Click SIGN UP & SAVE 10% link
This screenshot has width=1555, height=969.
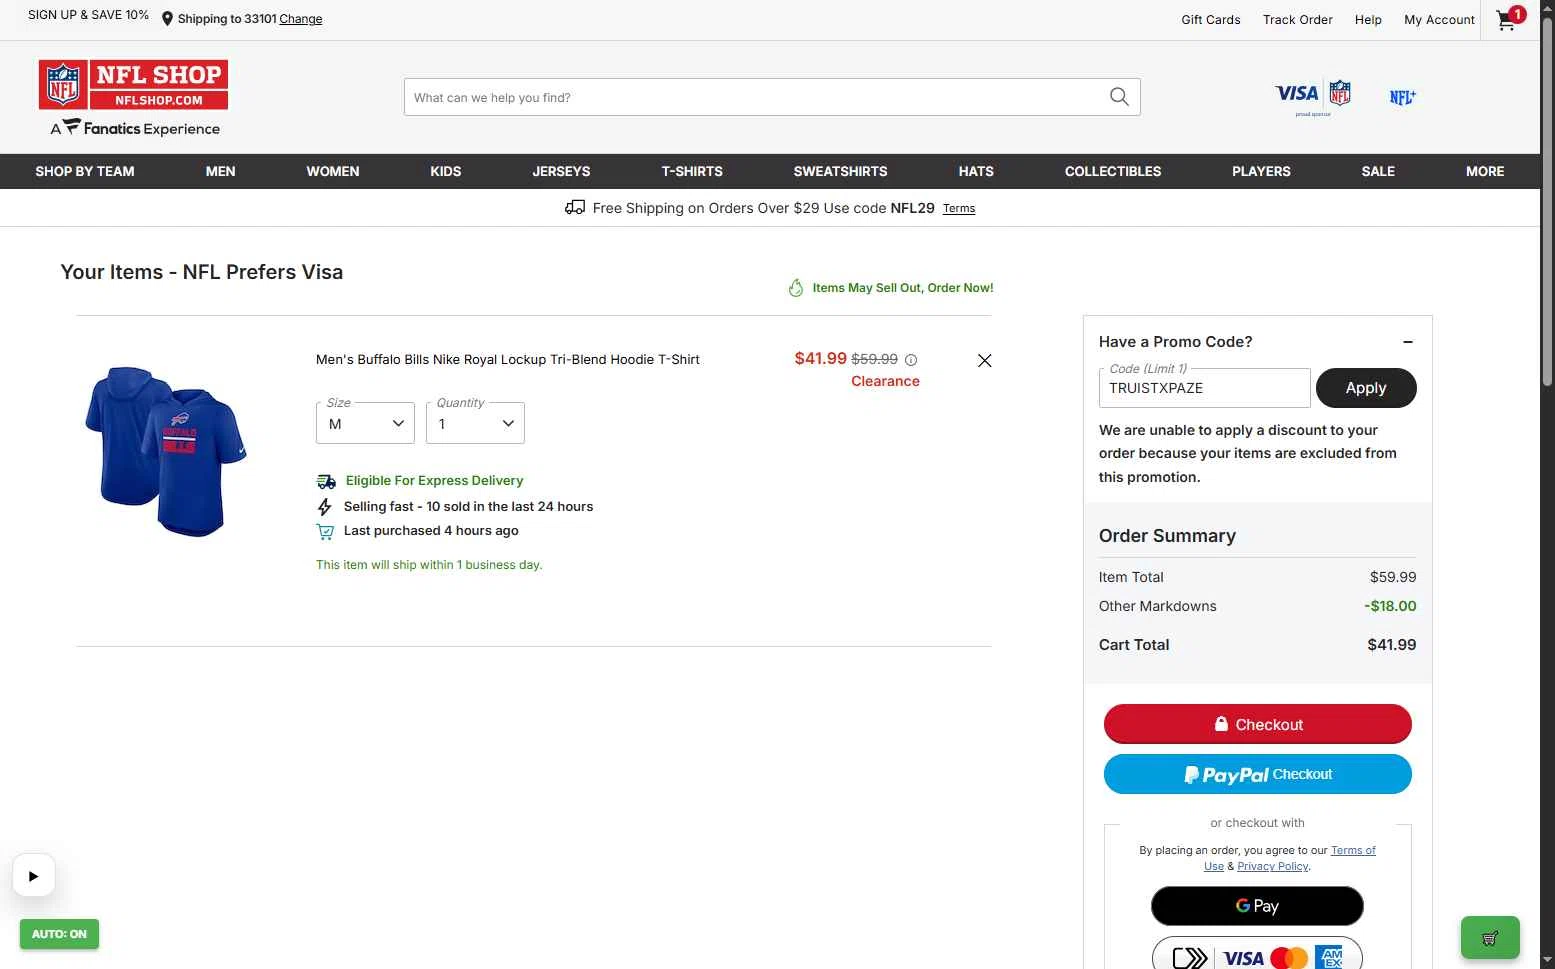[88, 15]
